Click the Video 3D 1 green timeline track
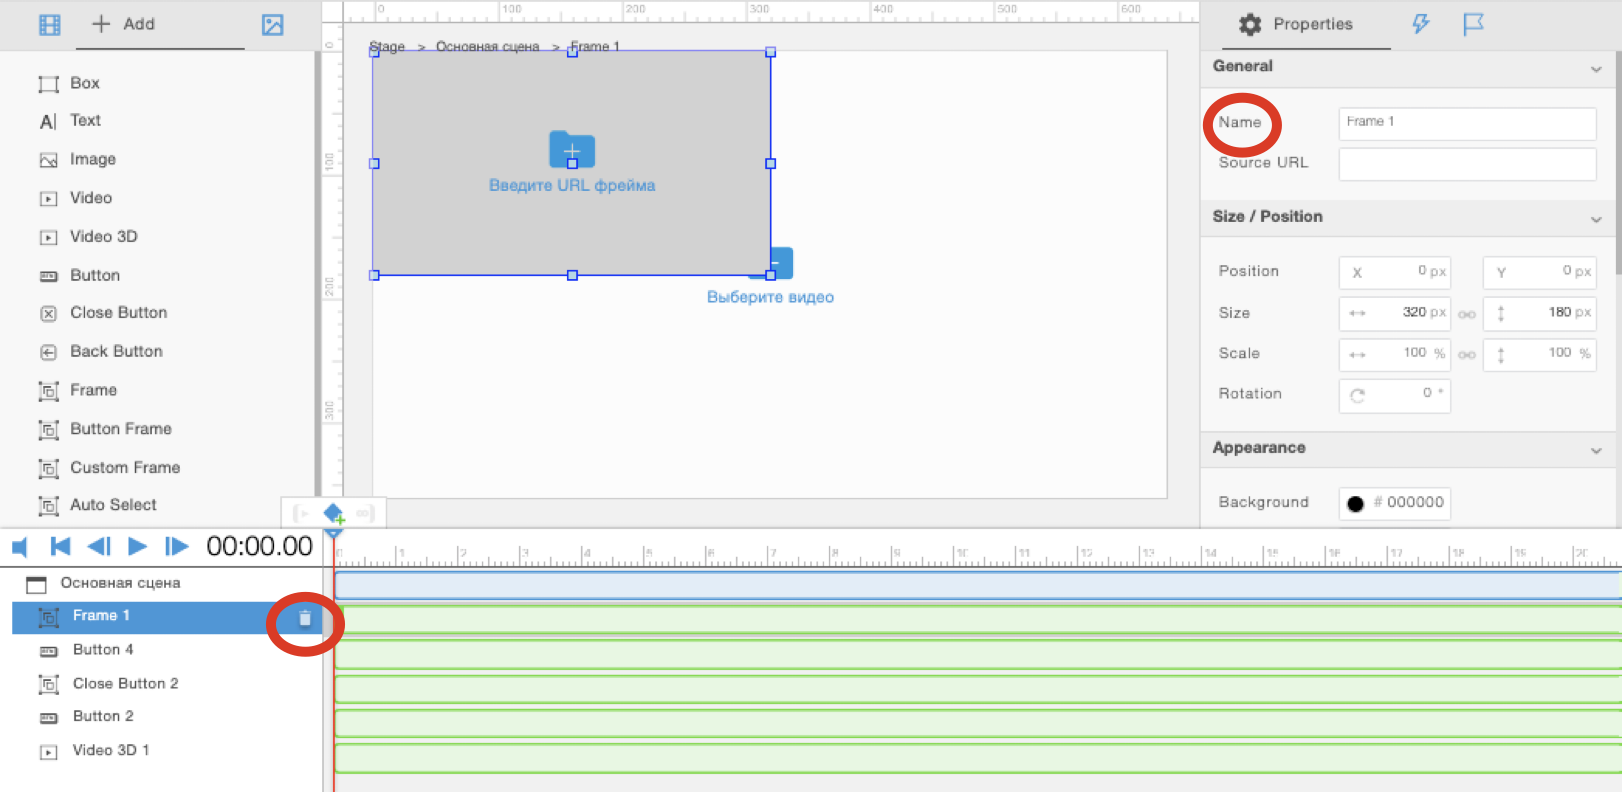Image resolution: width=1622 pixels, height=792 pixels. pyautogui.click(x=978, y=757)
